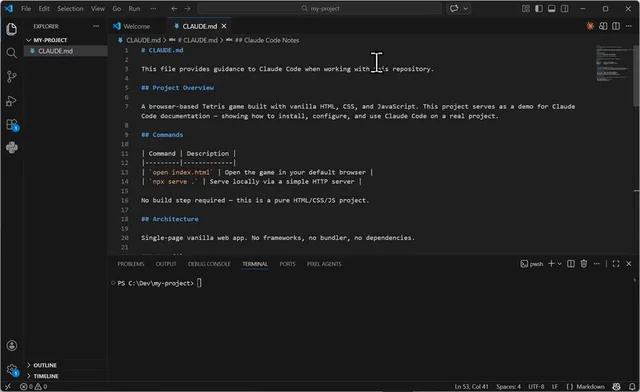This screenshot has height=392, width=640.
Task: Change LF end of line sequence
Action: 555,386
